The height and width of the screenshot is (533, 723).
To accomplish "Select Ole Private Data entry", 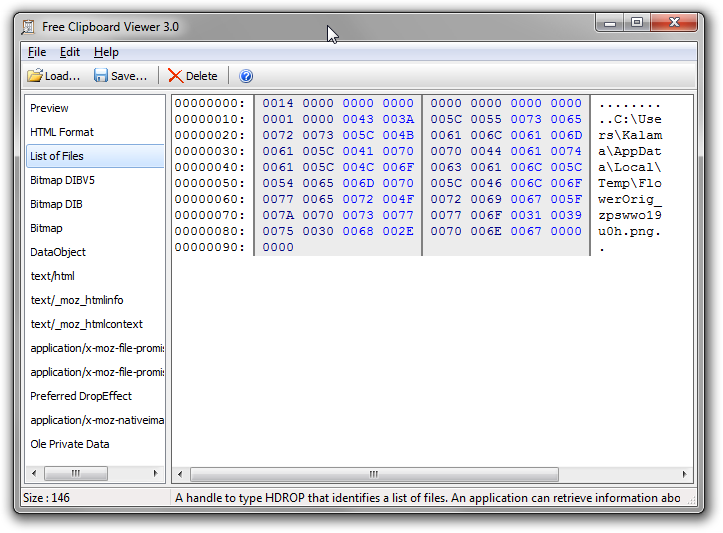I will pyautogui.click(x=70, y=444).
